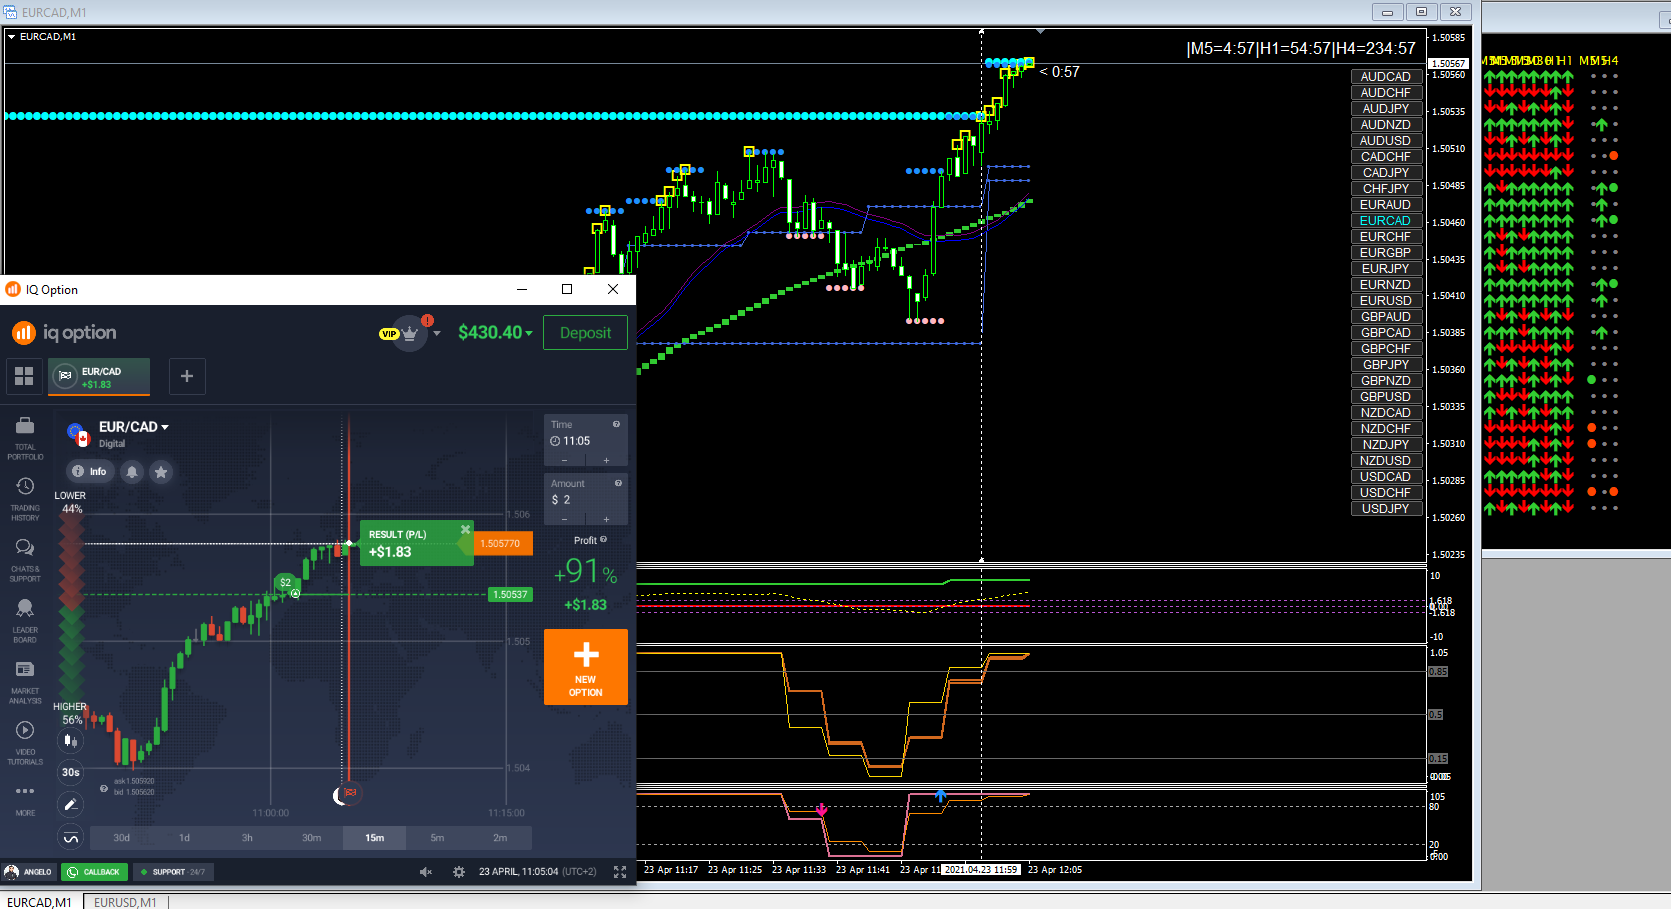Click the VIP crown icon

click(x=409, y=333)
